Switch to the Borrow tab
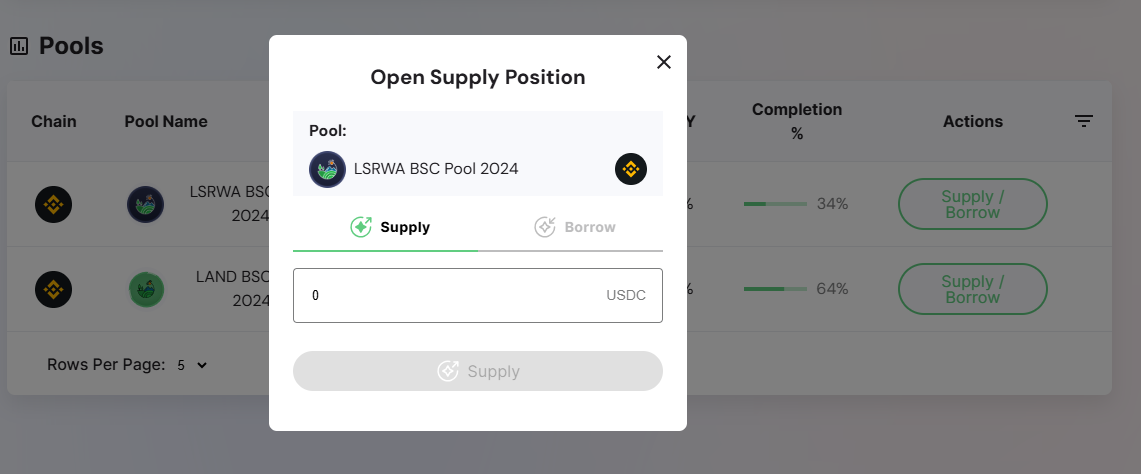This screenshot has width=1141, height=474. [x=575, y=227]
